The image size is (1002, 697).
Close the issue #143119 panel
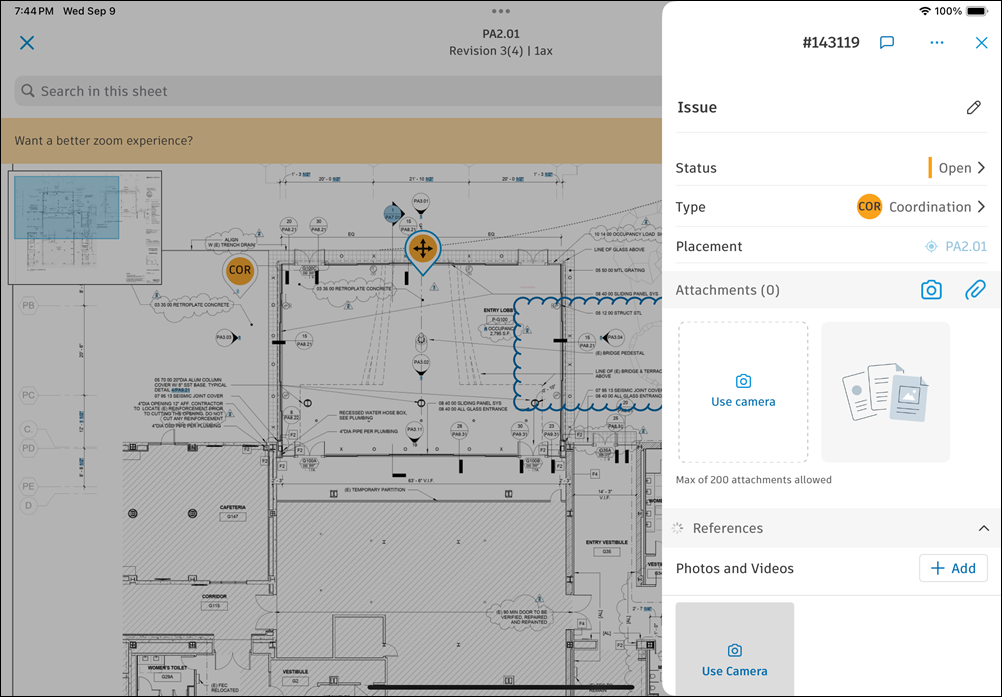tap(982, 43)
